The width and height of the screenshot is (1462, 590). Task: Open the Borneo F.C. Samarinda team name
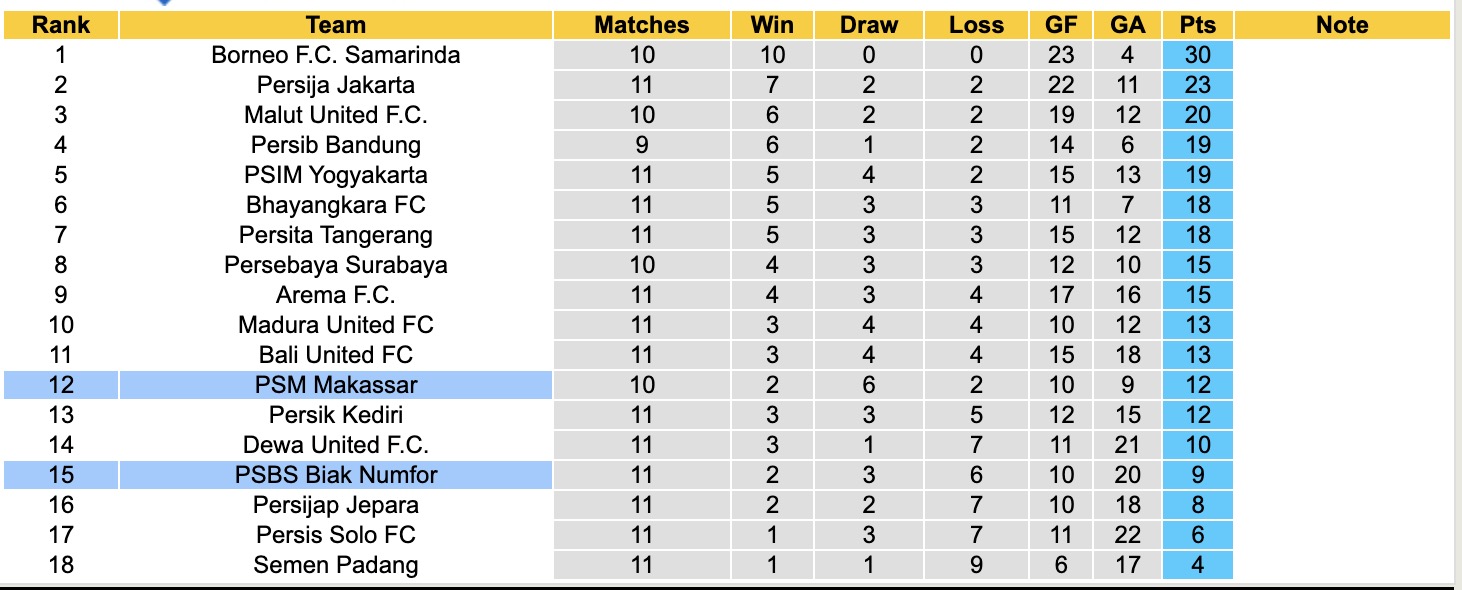tap(336, 55)
